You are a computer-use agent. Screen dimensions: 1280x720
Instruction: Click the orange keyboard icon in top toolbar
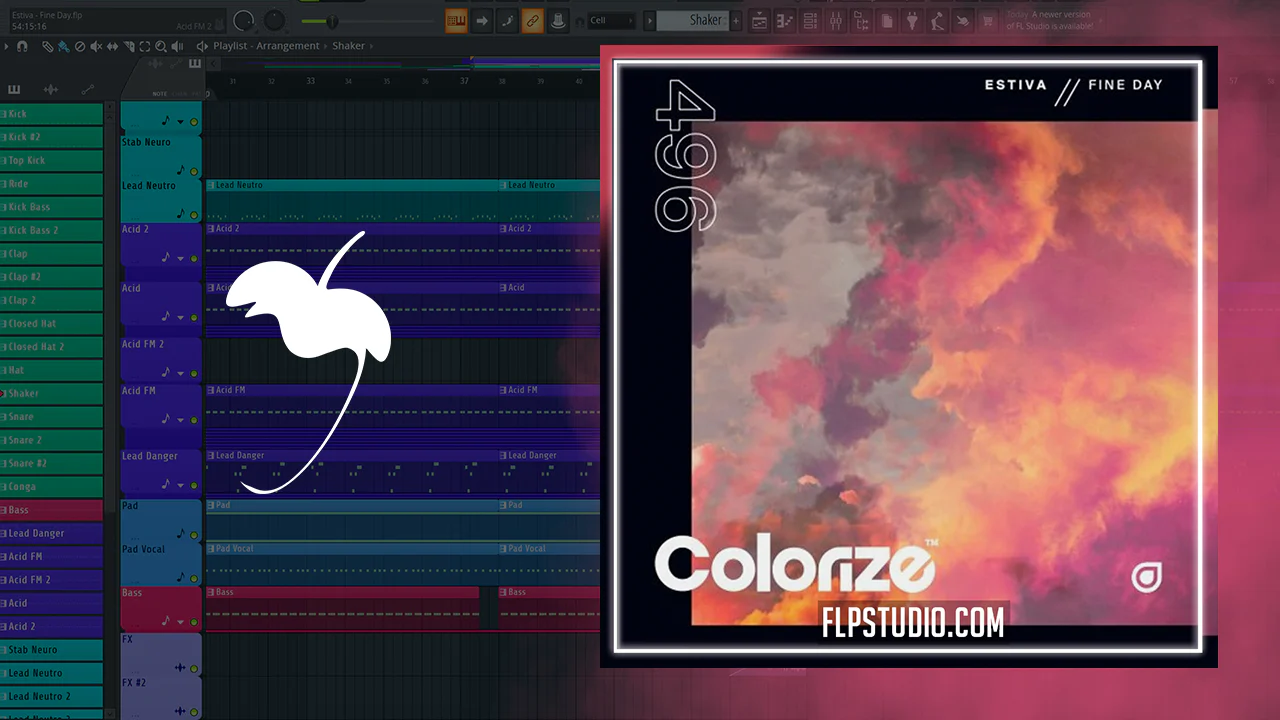coord(457,20)
